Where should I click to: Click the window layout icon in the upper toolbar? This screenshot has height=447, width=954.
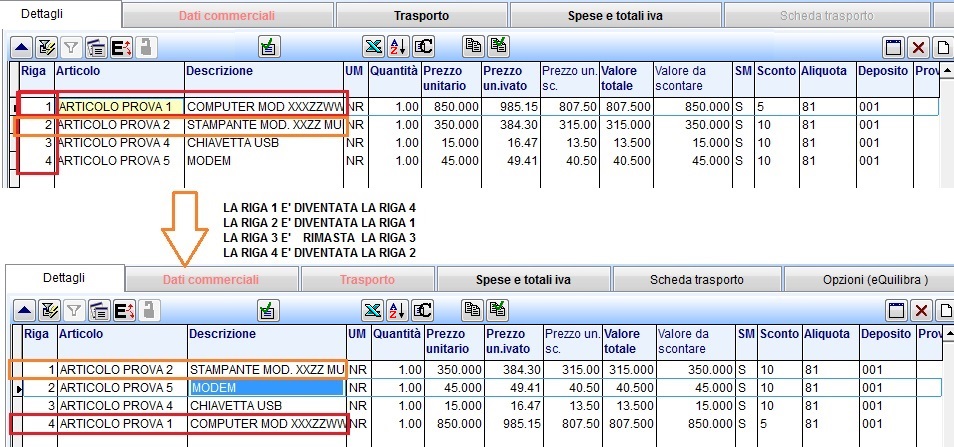pyautogui.click(x=894, y=47)
